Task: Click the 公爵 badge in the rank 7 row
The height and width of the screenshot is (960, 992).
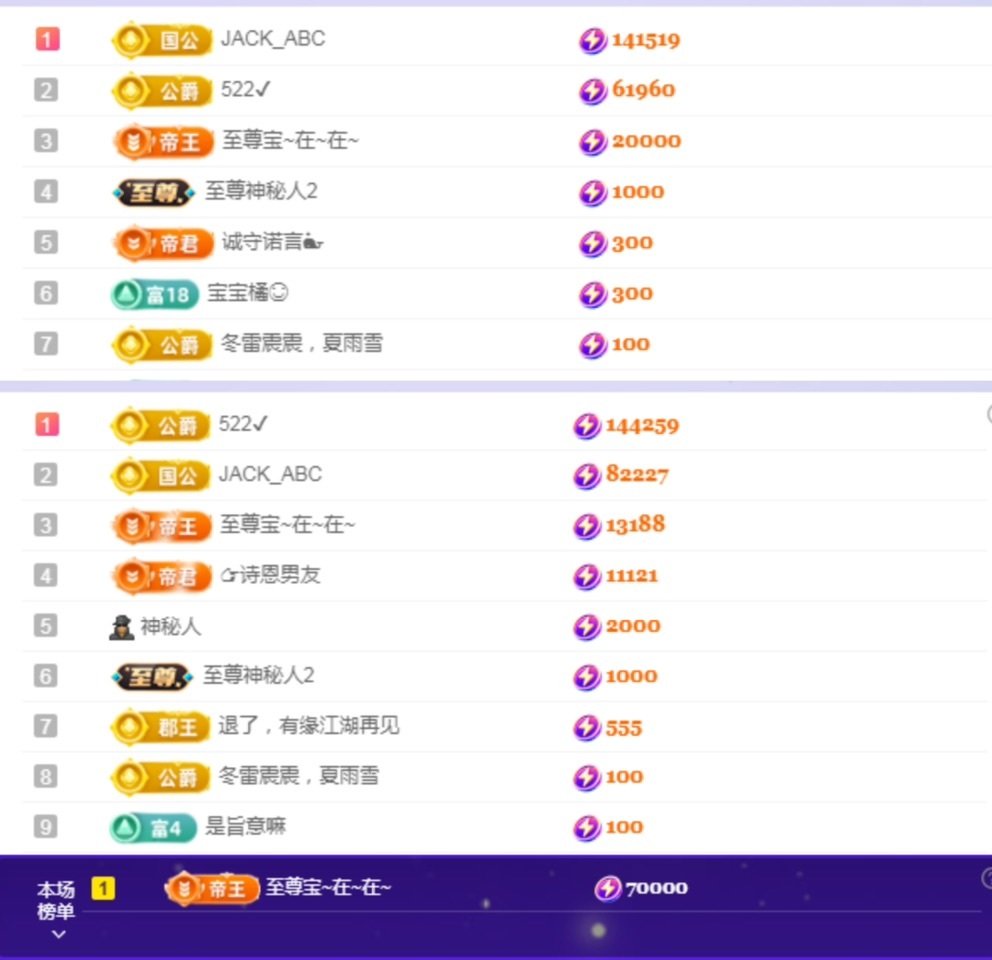Action: tap(162, 345)
